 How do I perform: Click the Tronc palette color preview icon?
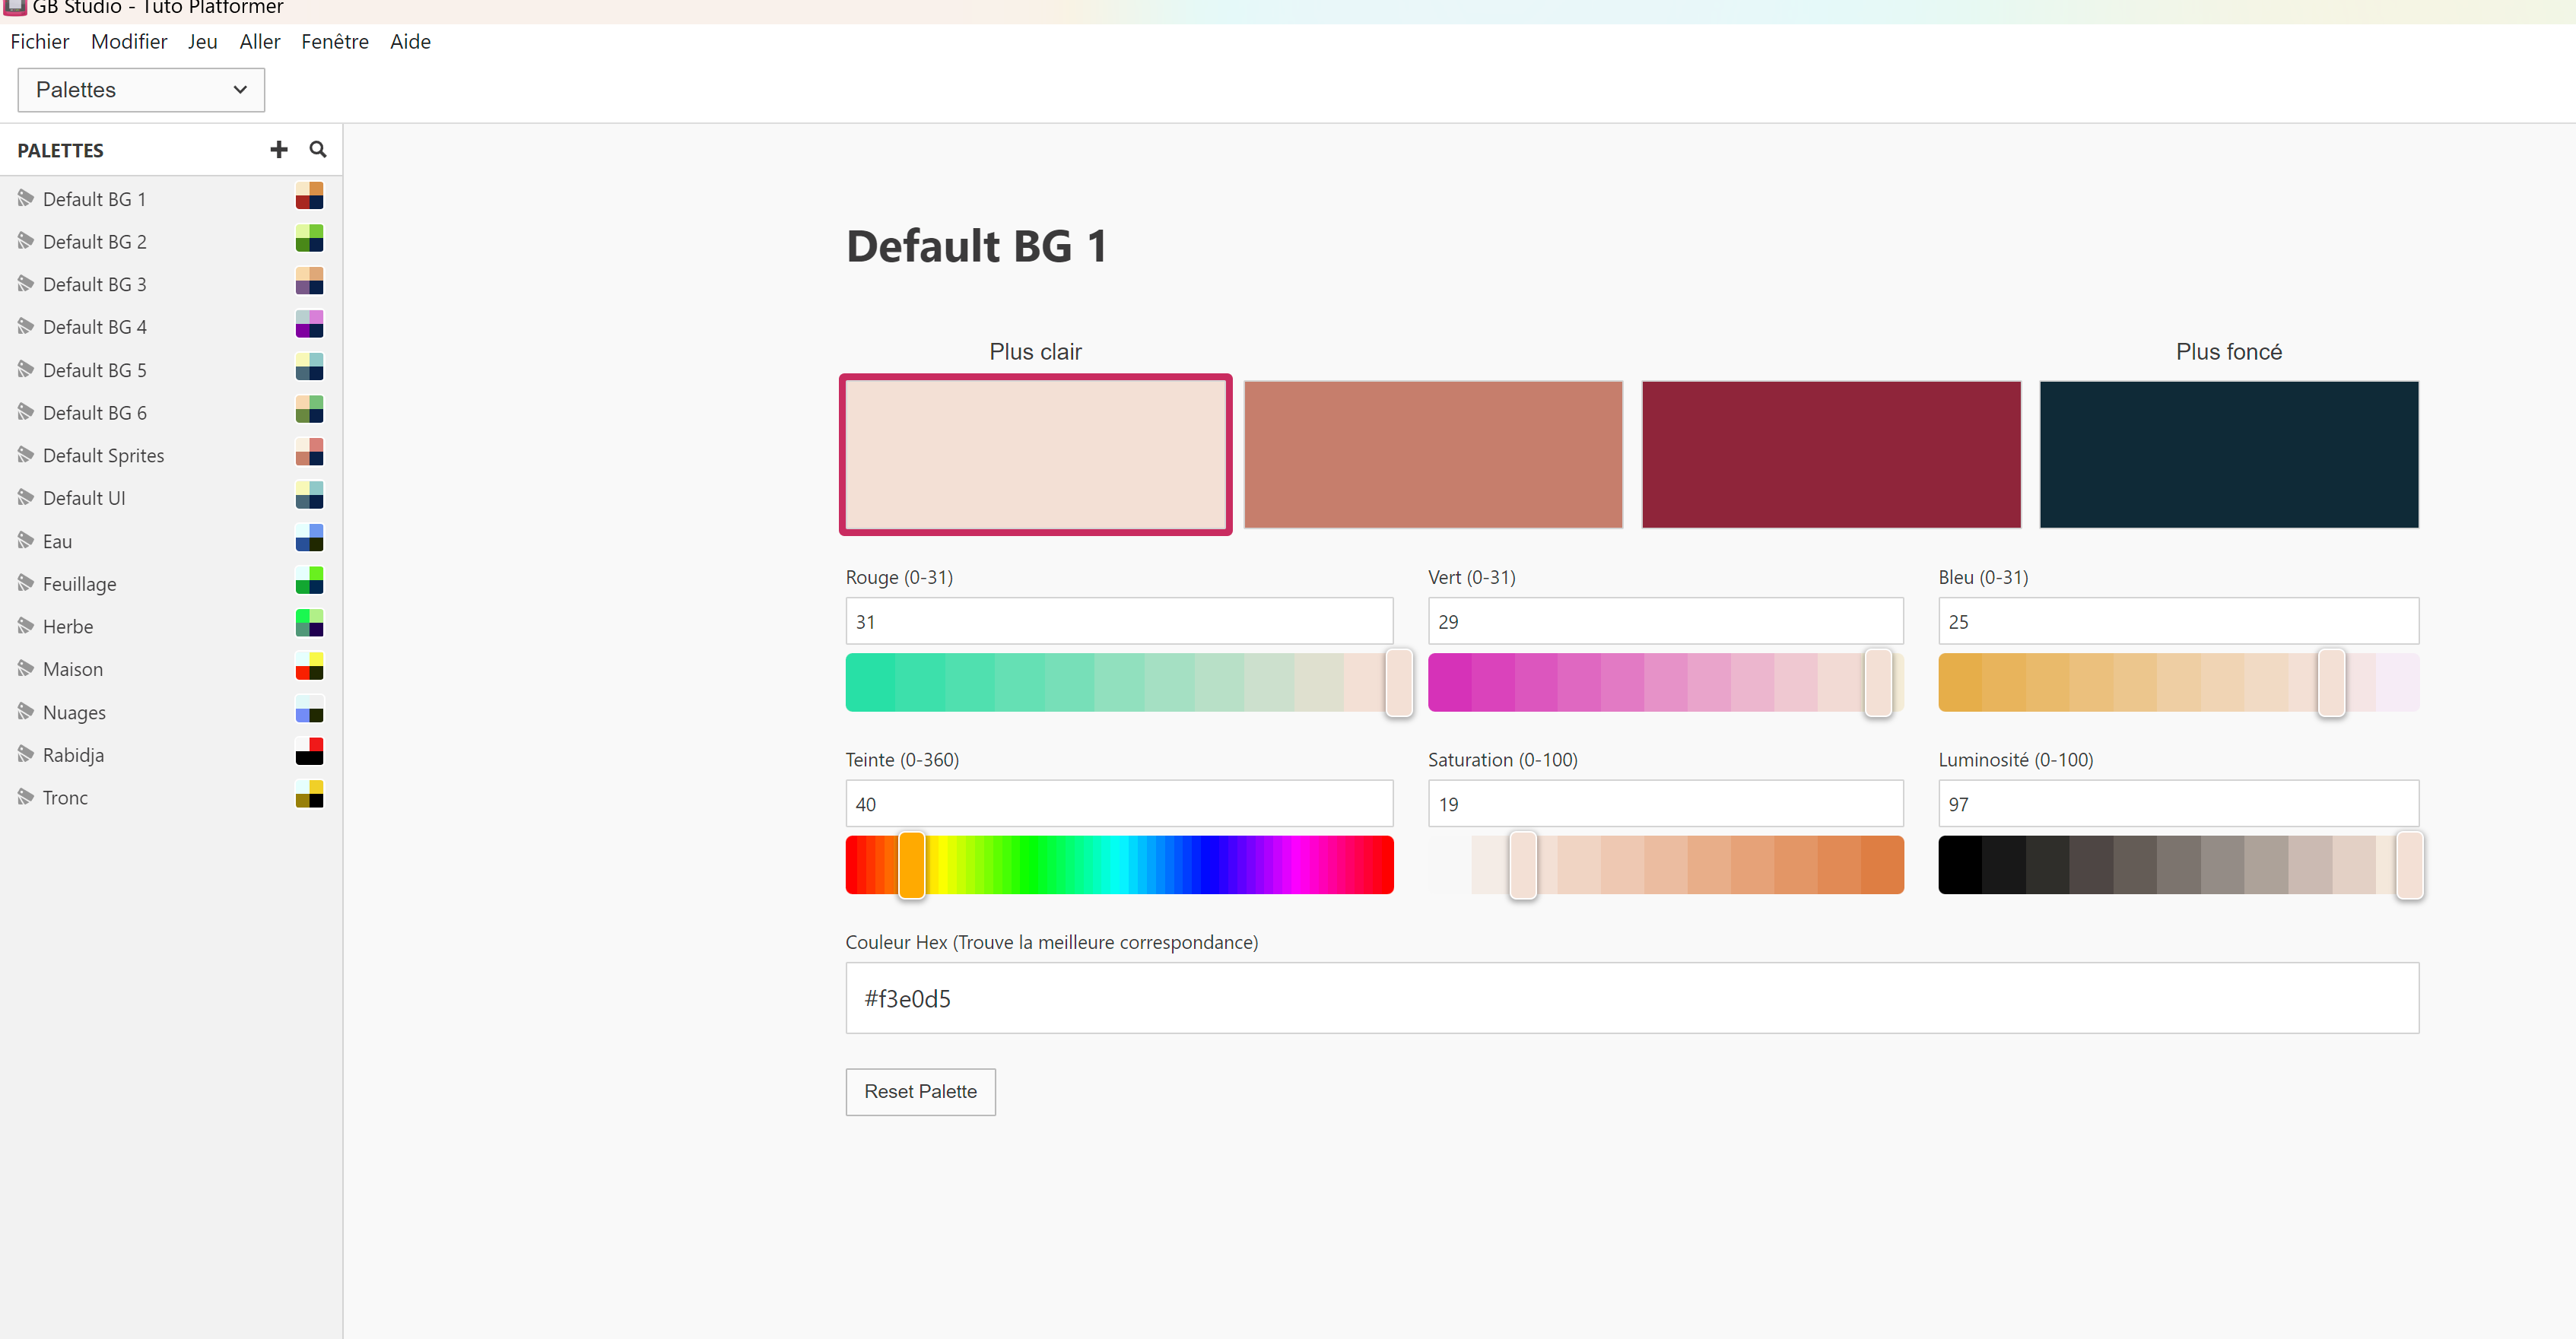click(x=309, y=795)
